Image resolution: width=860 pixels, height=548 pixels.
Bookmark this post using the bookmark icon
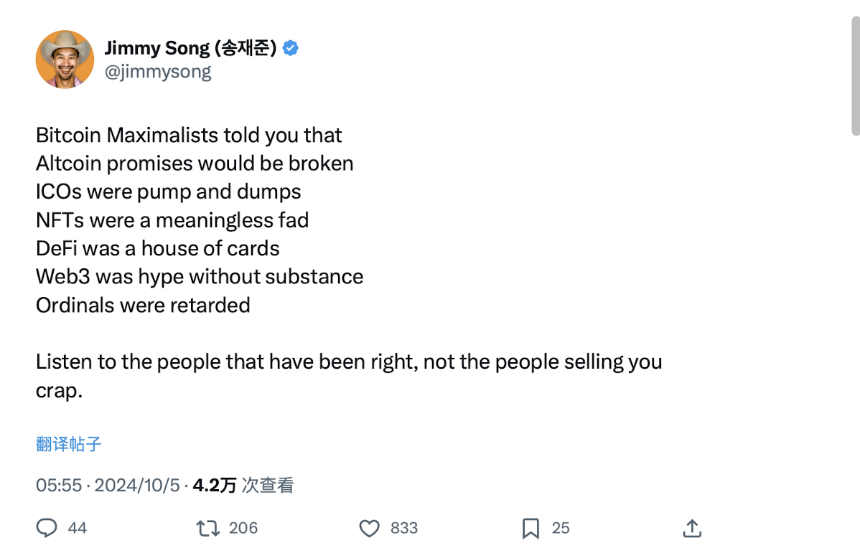(x=531, y=528)
